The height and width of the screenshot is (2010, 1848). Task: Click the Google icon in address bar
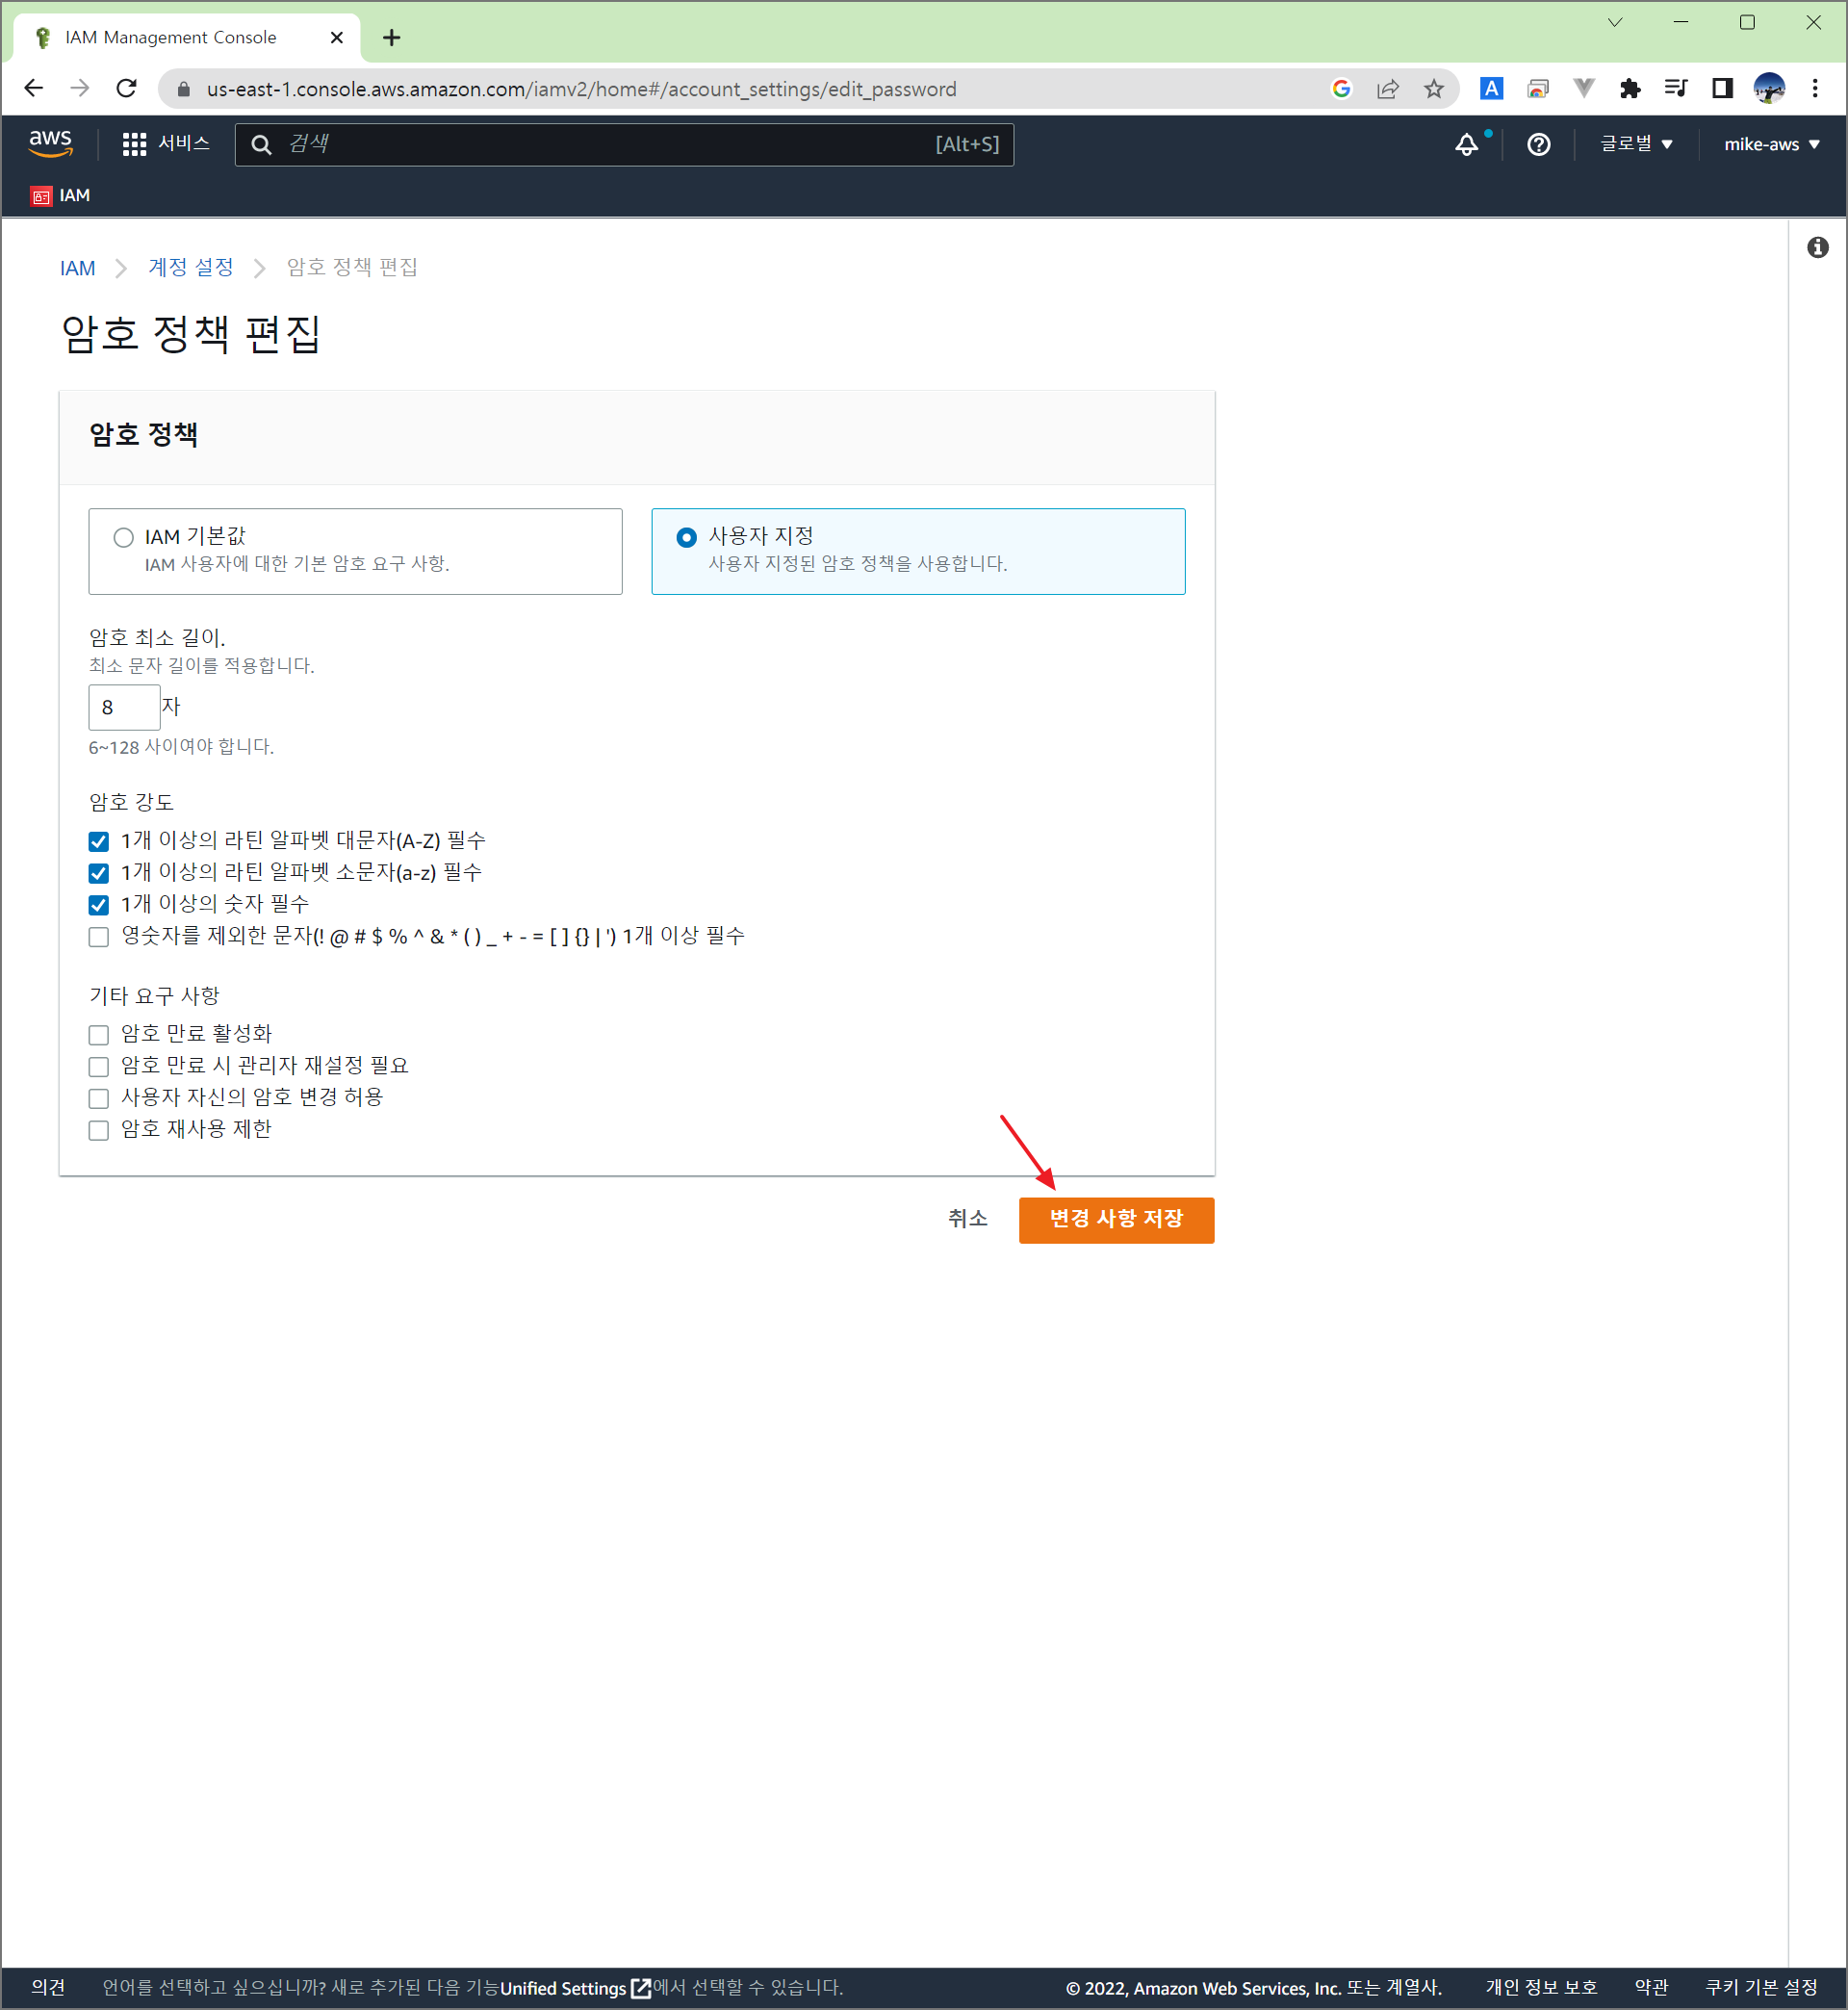[x=1341, y=89]
